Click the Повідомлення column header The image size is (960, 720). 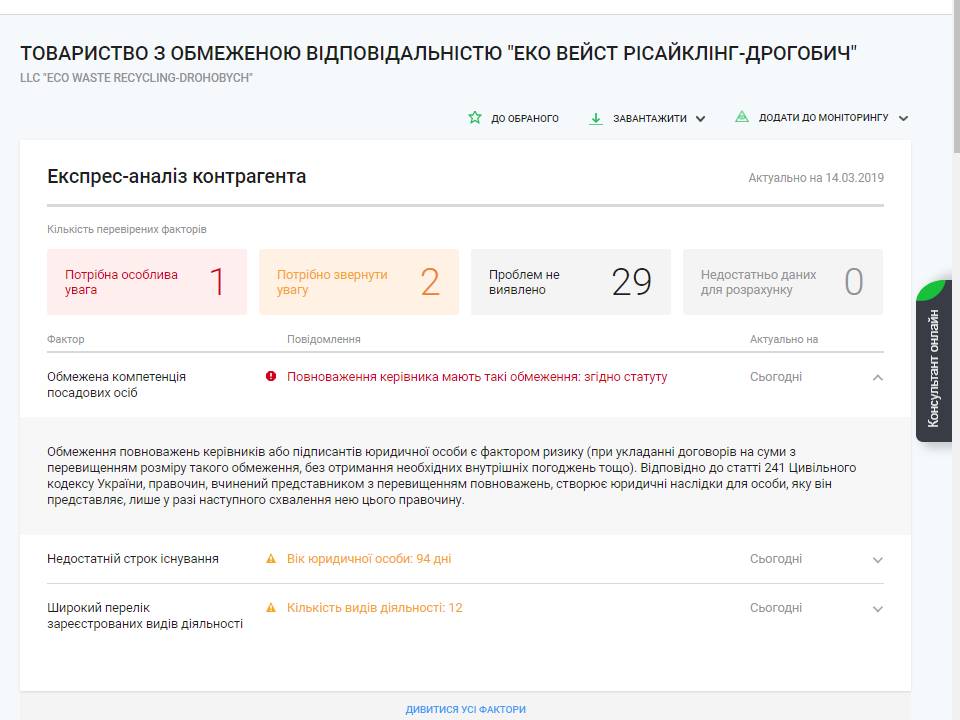click(x=324, y=339)
